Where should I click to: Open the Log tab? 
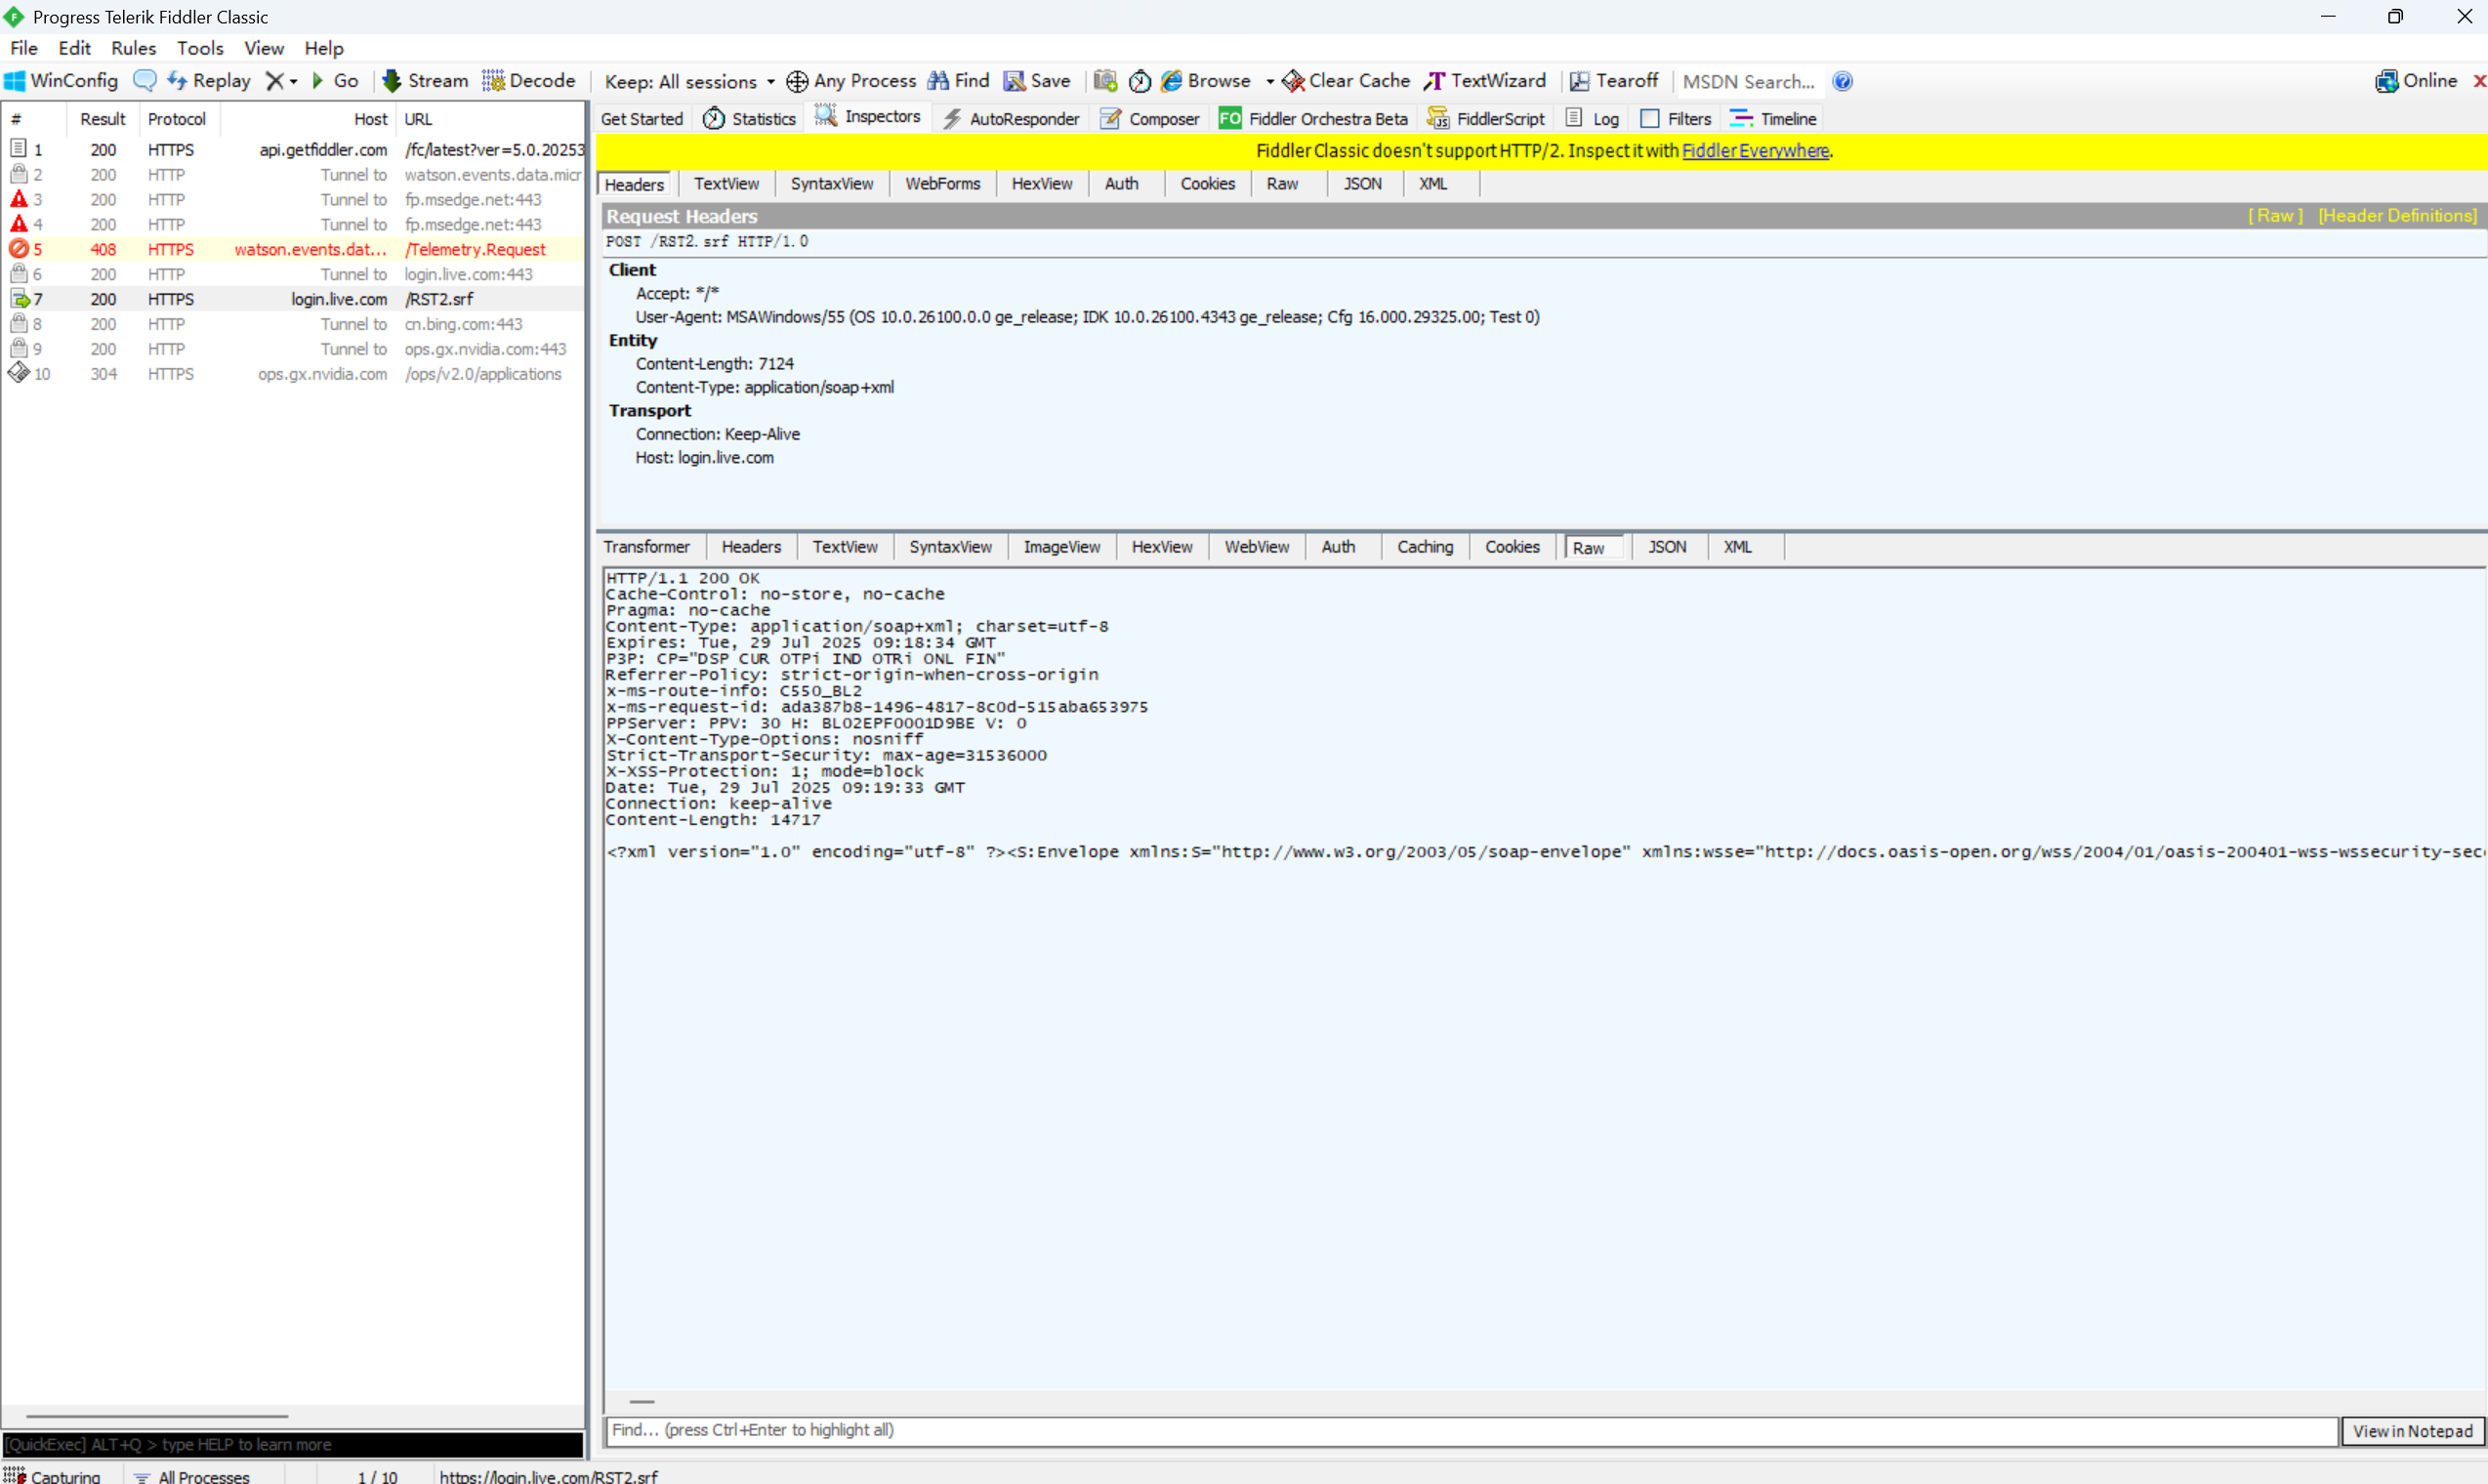[x=1593, y=119]
